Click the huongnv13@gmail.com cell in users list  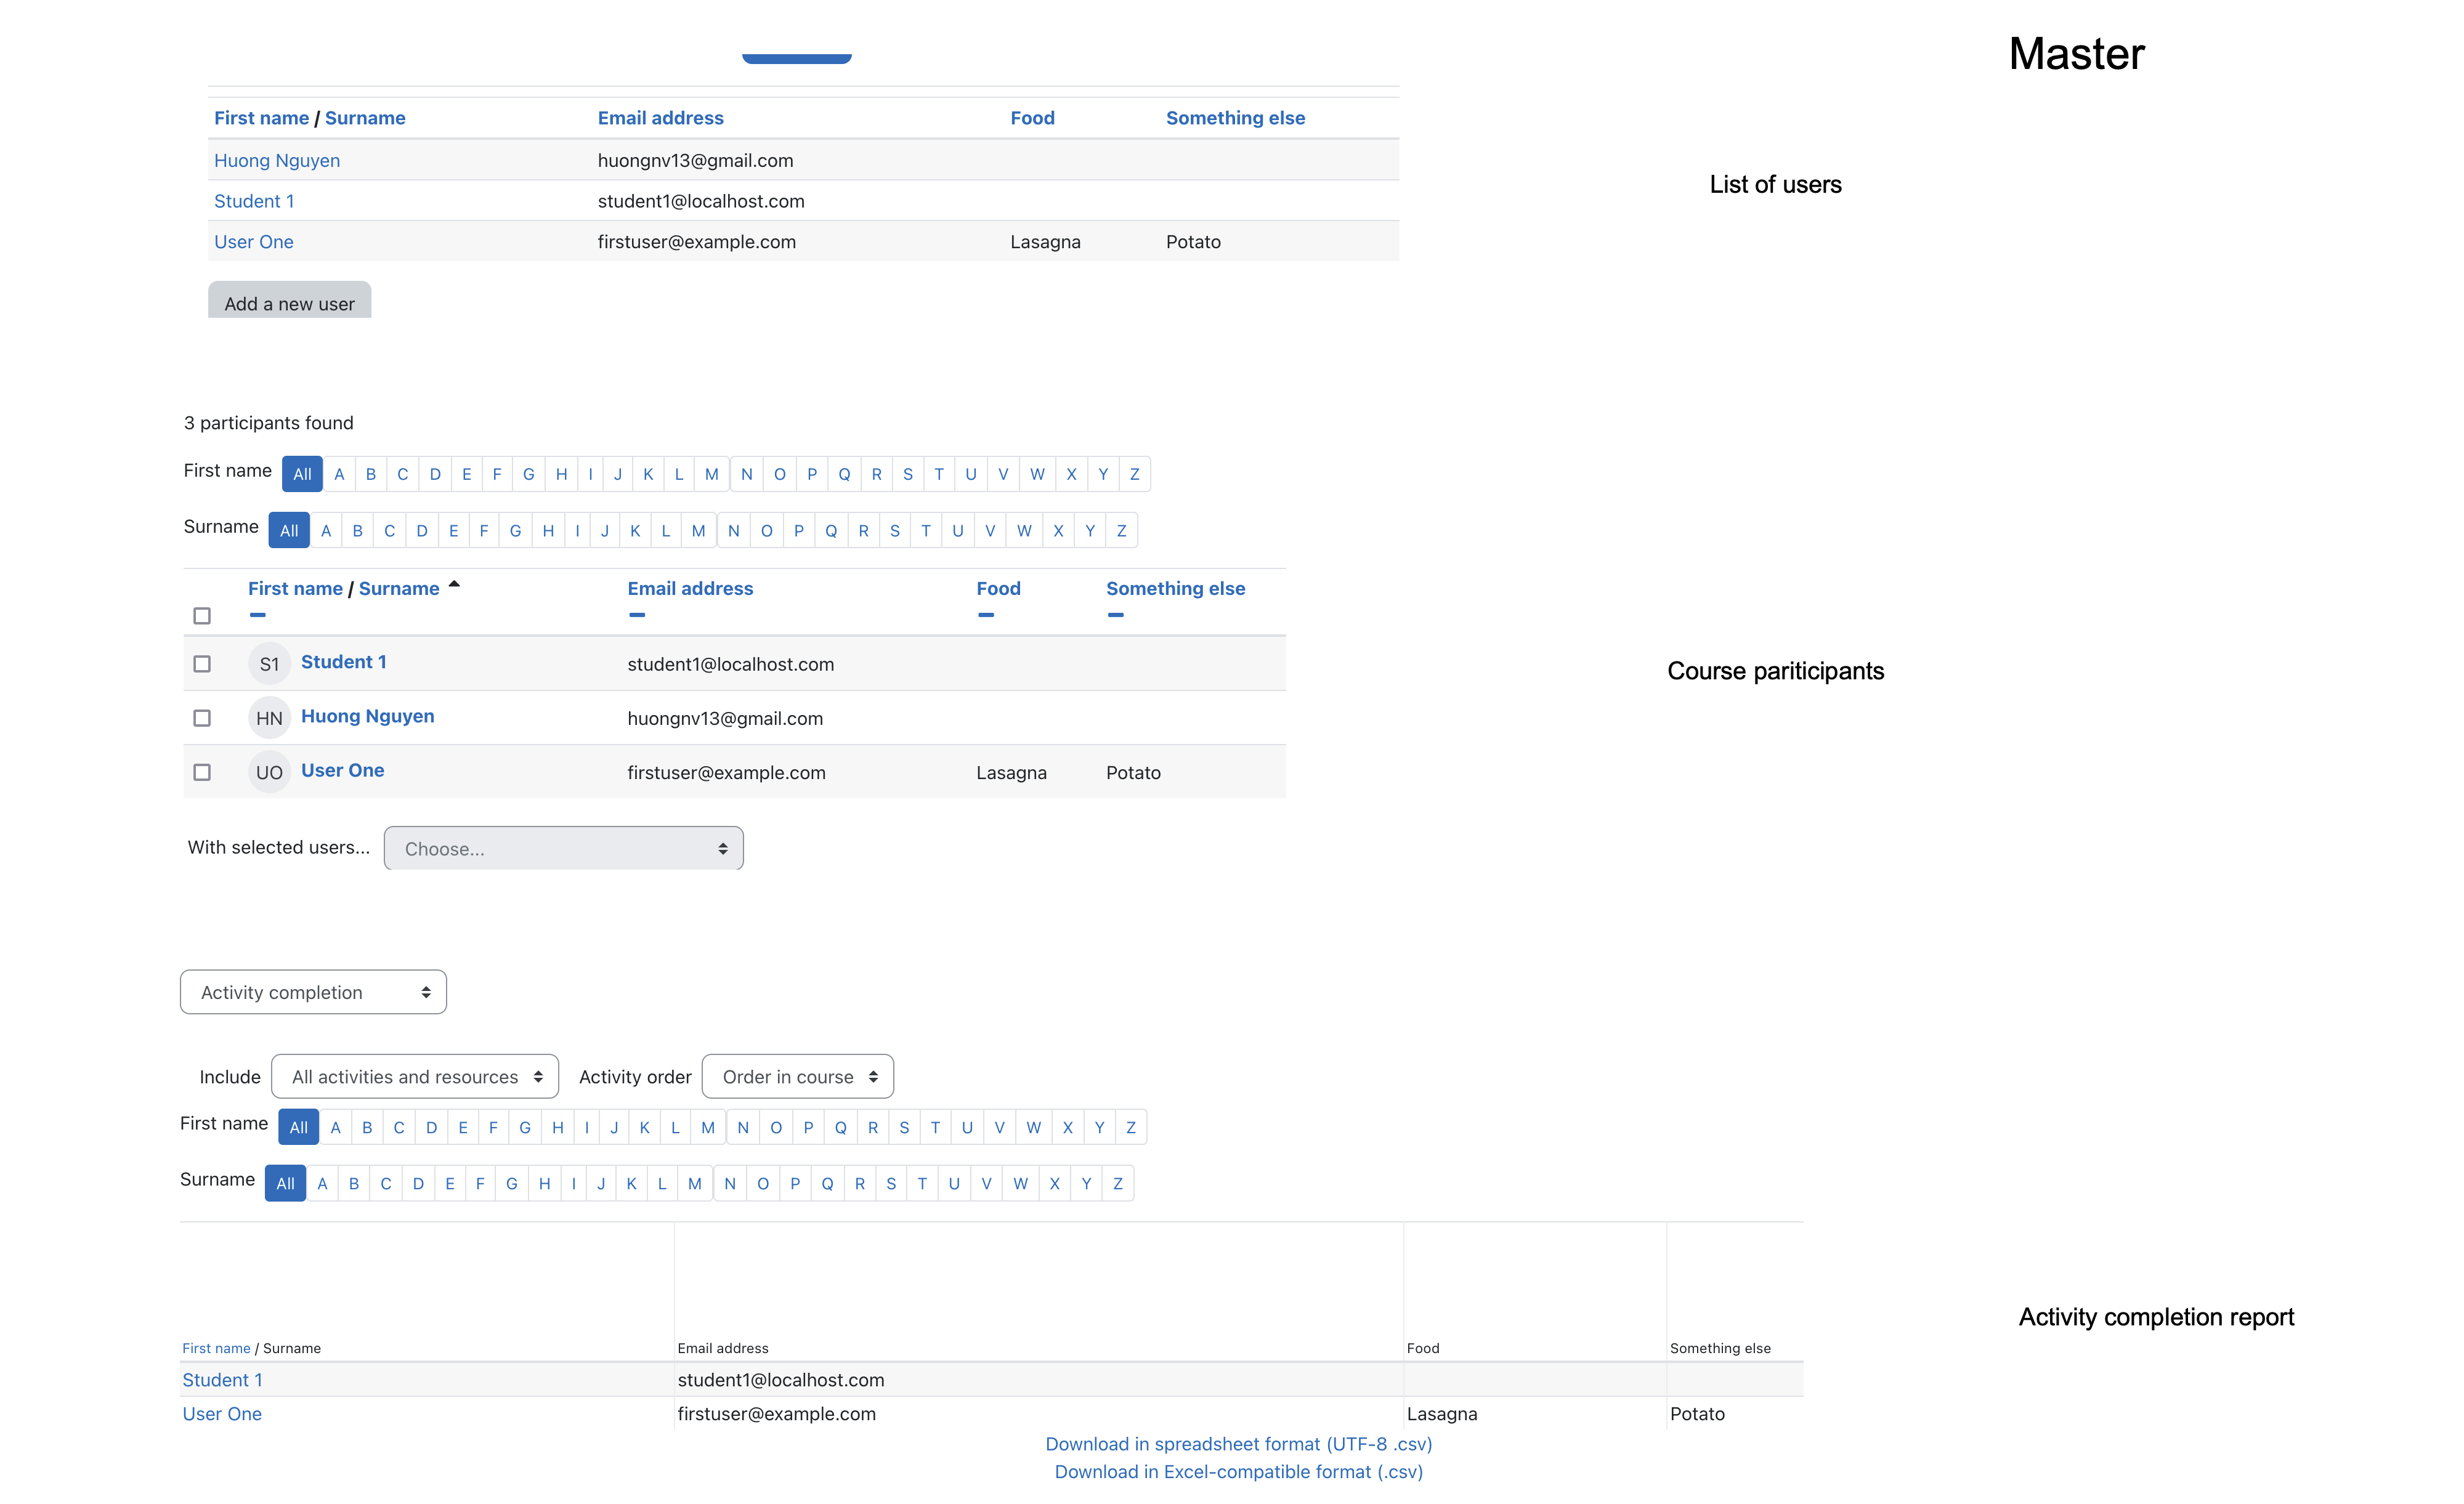pyautogui.click(x=696, y=160)
